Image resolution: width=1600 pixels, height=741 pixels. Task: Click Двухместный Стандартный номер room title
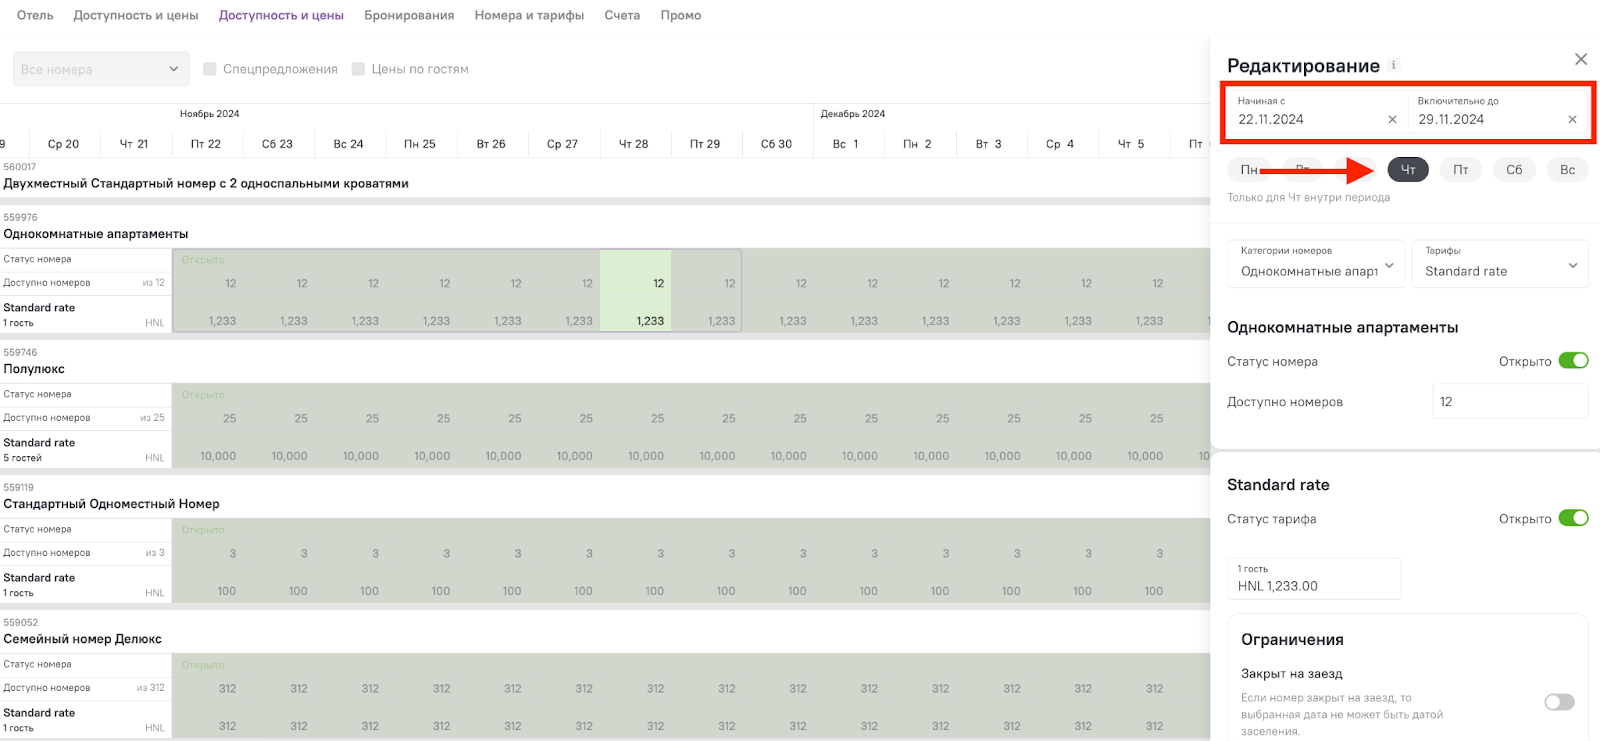[x=205, y=184]
